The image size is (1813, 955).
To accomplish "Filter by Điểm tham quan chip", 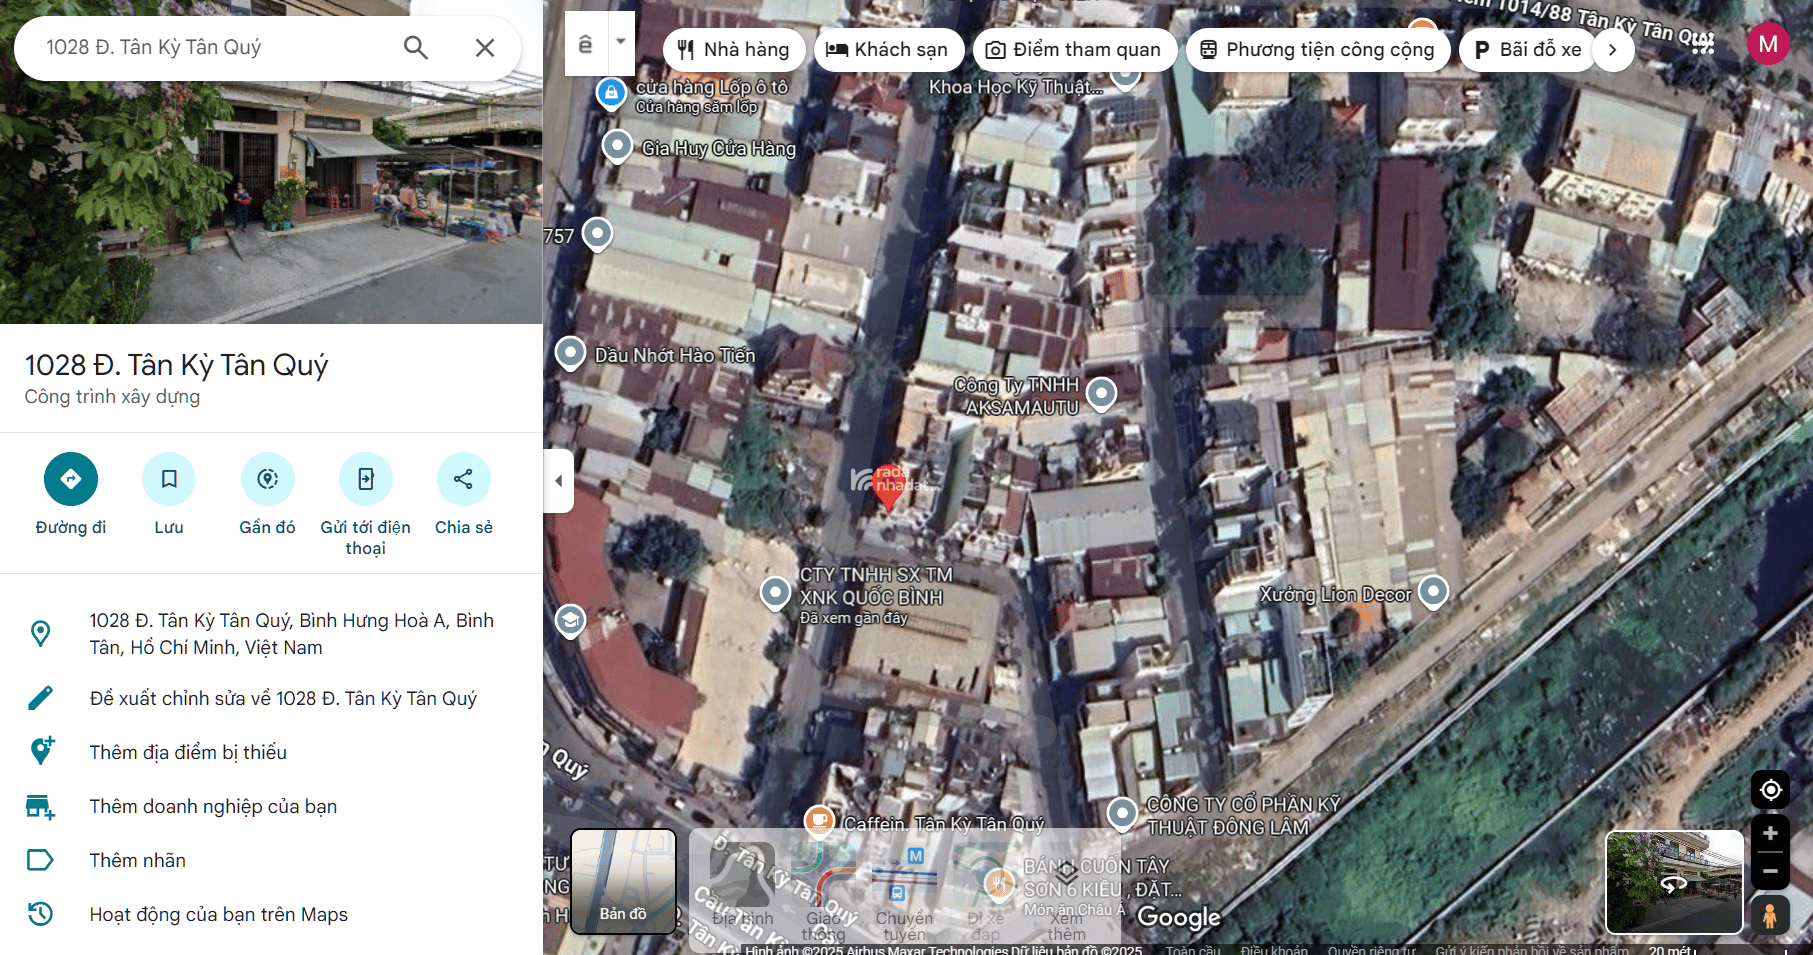I will click(1074, 49).
